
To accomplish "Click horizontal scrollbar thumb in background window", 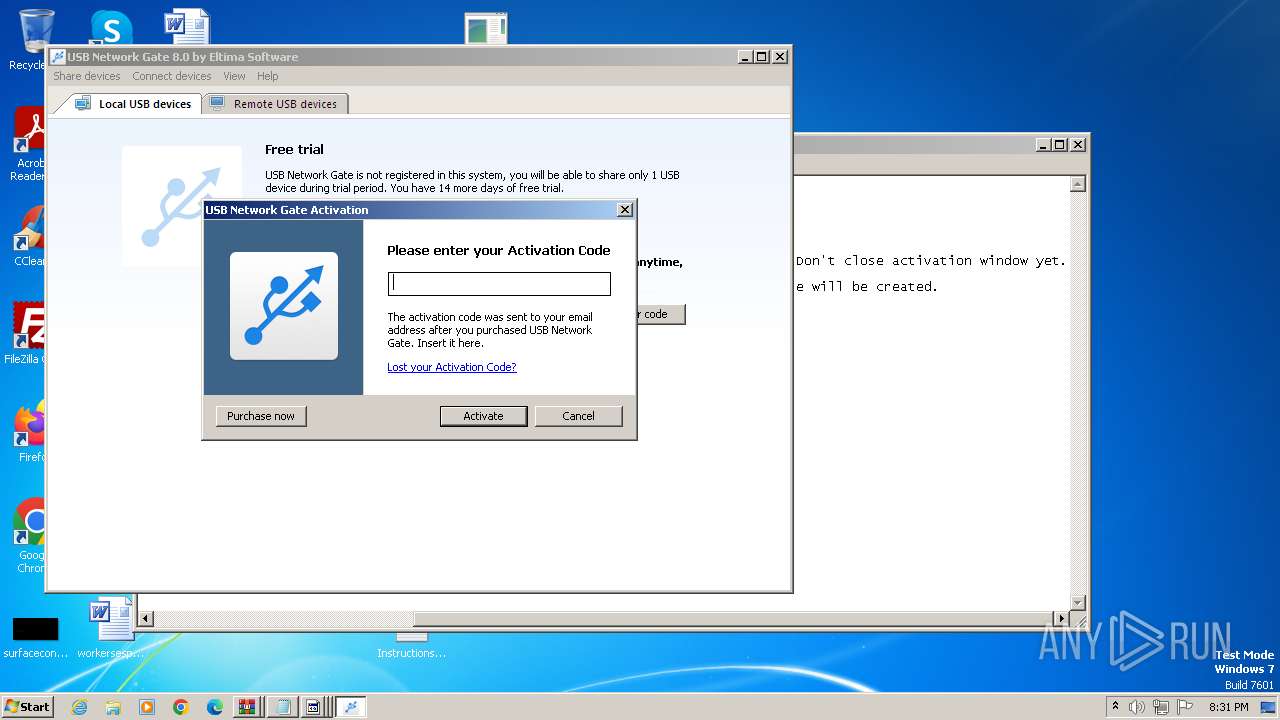I will 733,619.
